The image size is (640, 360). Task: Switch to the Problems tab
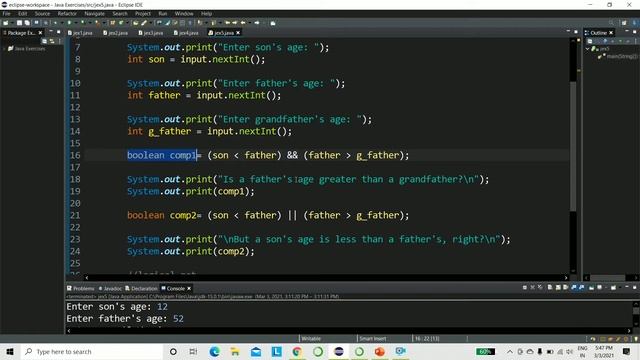pyautogui.click(x=81, y=288)
